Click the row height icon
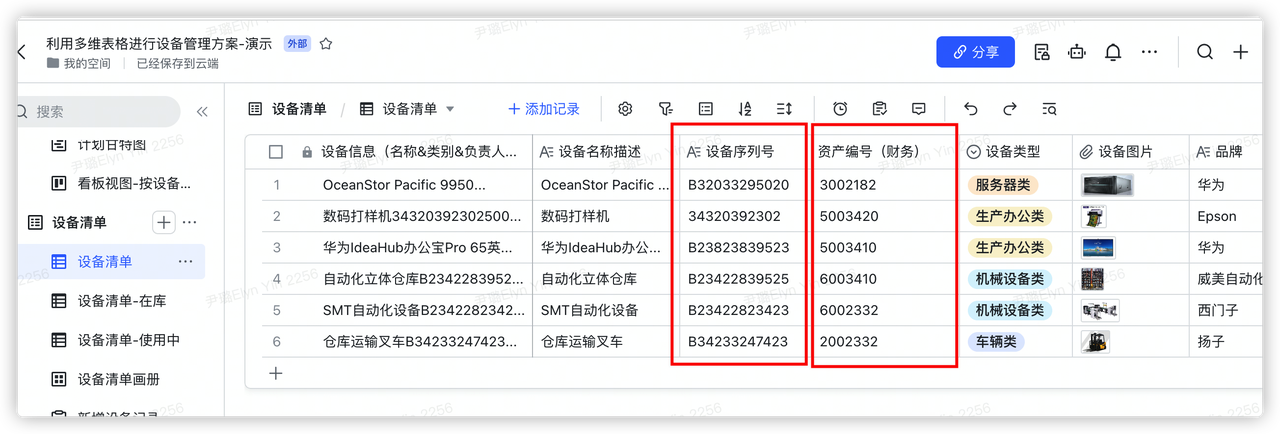Viewport: 1280px width, 434px height. coord(784,109)
